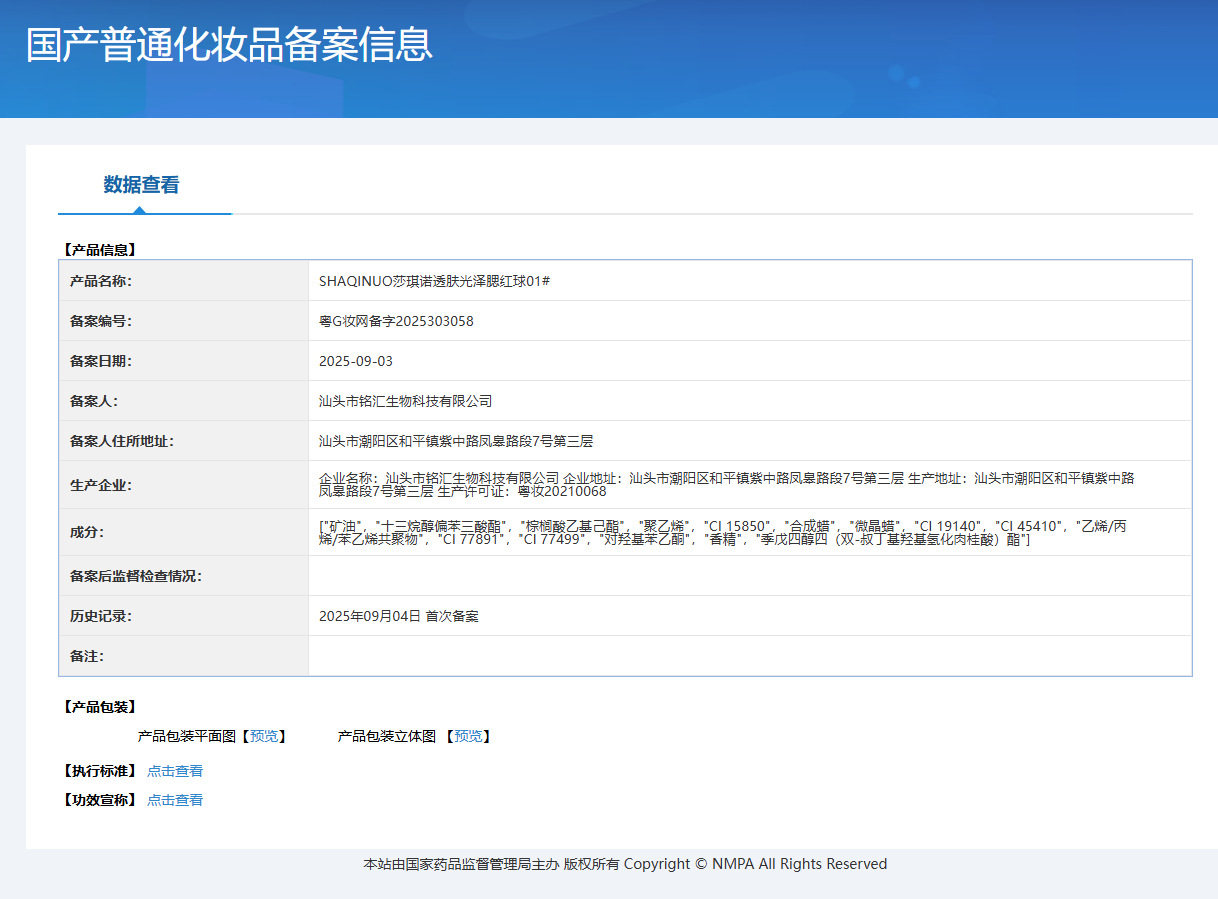Click the 备案编号 row label

[101, 321]
